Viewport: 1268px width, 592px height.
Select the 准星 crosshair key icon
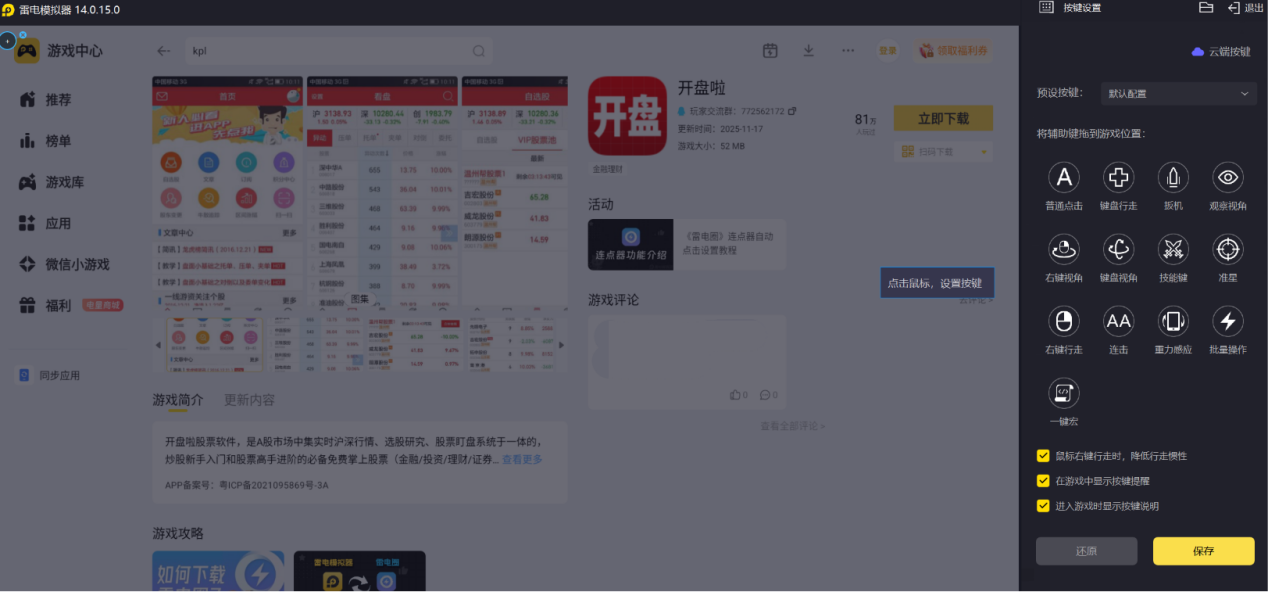tap(1228, 249)
